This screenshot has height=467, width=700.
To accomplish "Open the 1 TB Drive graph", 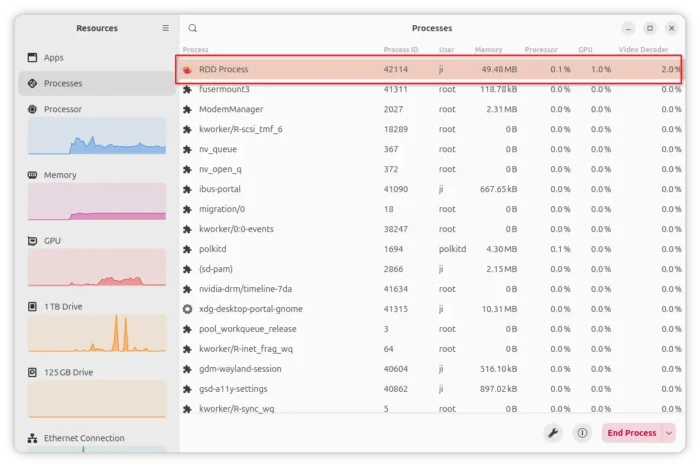I will coord(97,333).
